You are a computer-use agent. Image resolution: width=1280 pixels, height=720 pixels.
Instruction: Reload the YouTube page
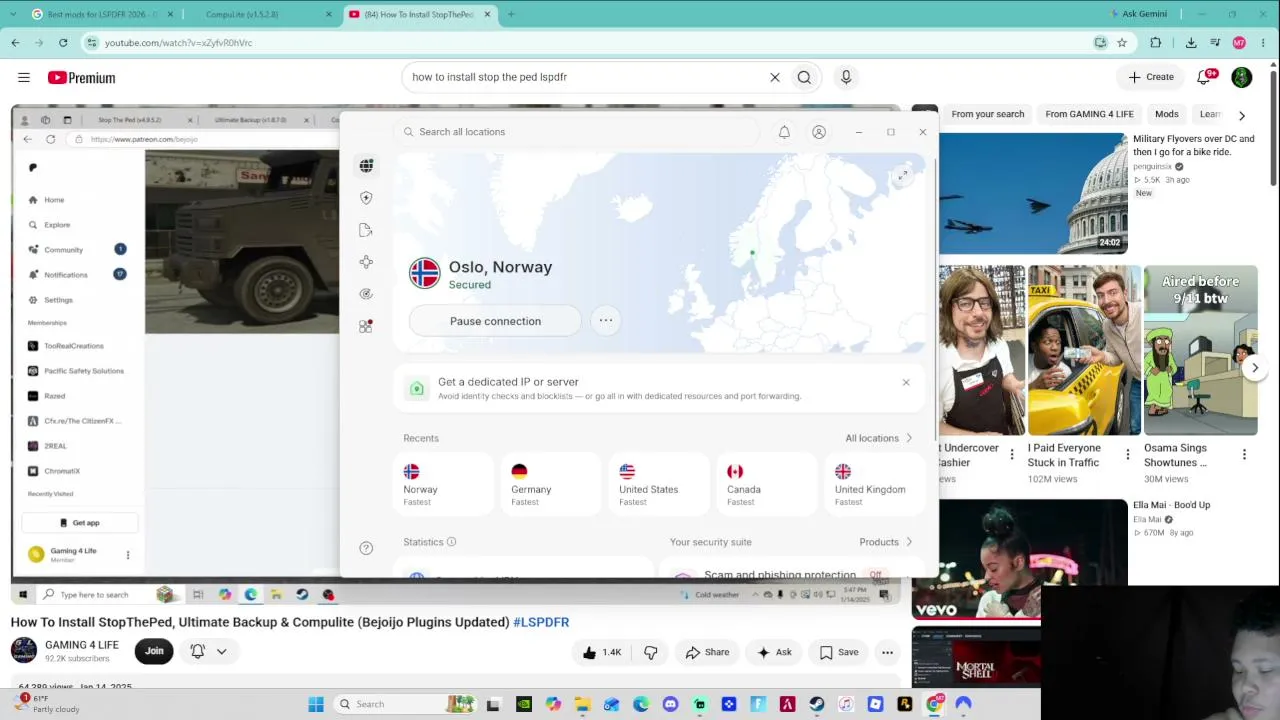(63, 43)
